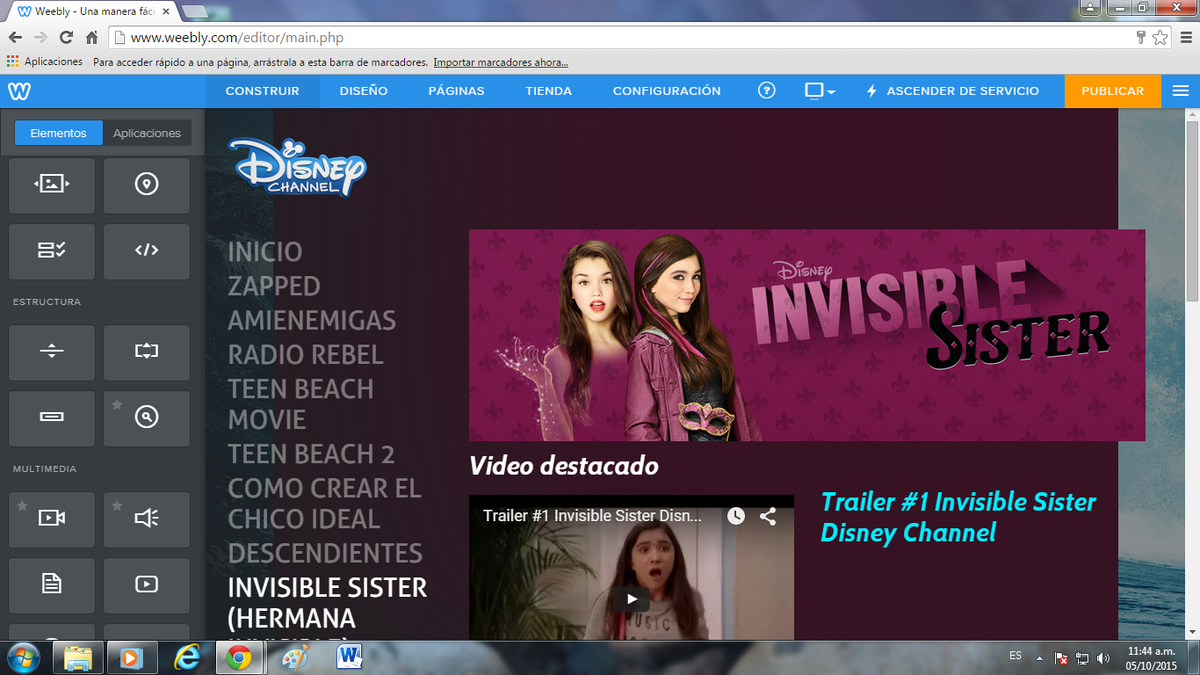Screen dimensions: 1200x675
Task: Click the 'Trailer #1 Invisible Sister Disney Channel' text
Action: pos(959,517)
